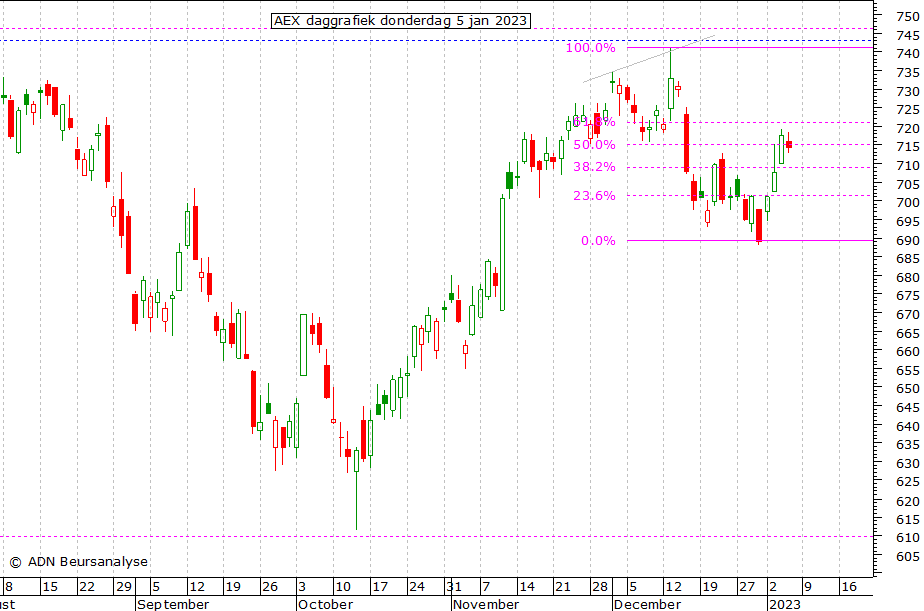This screenshot has width=924, height=611.
Task: Select the '720' price axis value
Action: pos(908,128)
